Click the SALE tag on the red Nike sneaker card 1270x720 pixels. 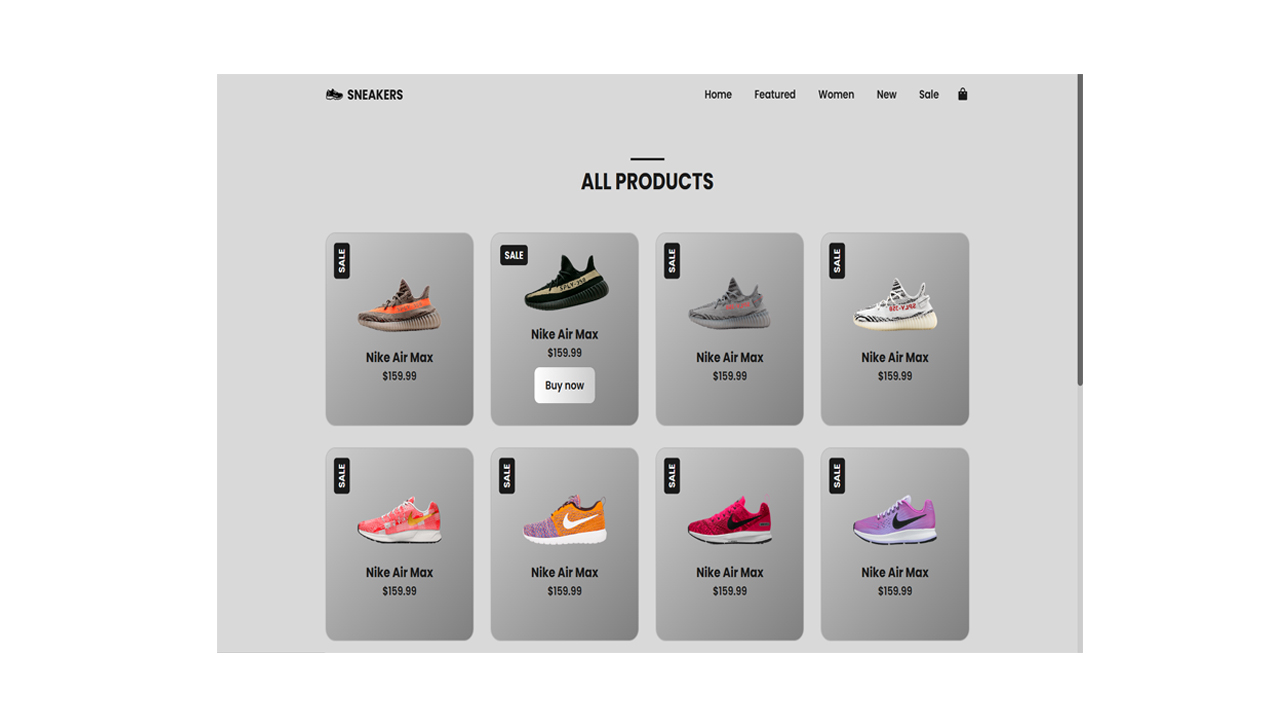click(672, 476)
